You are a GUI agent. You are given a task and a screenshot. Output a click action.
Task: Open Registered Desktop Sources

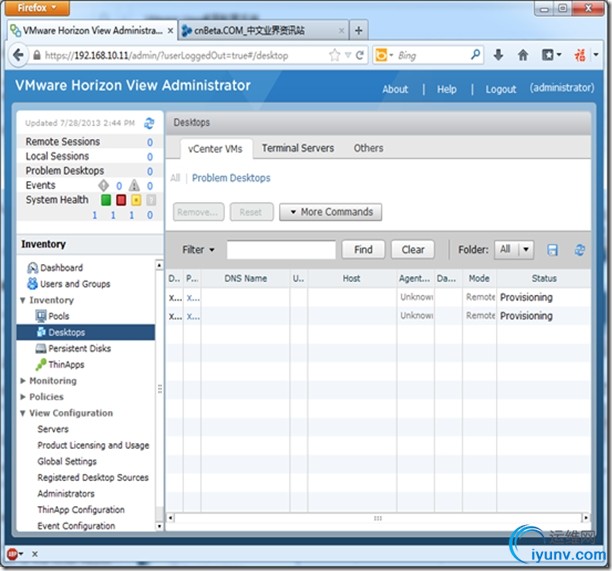coord(93,477)
